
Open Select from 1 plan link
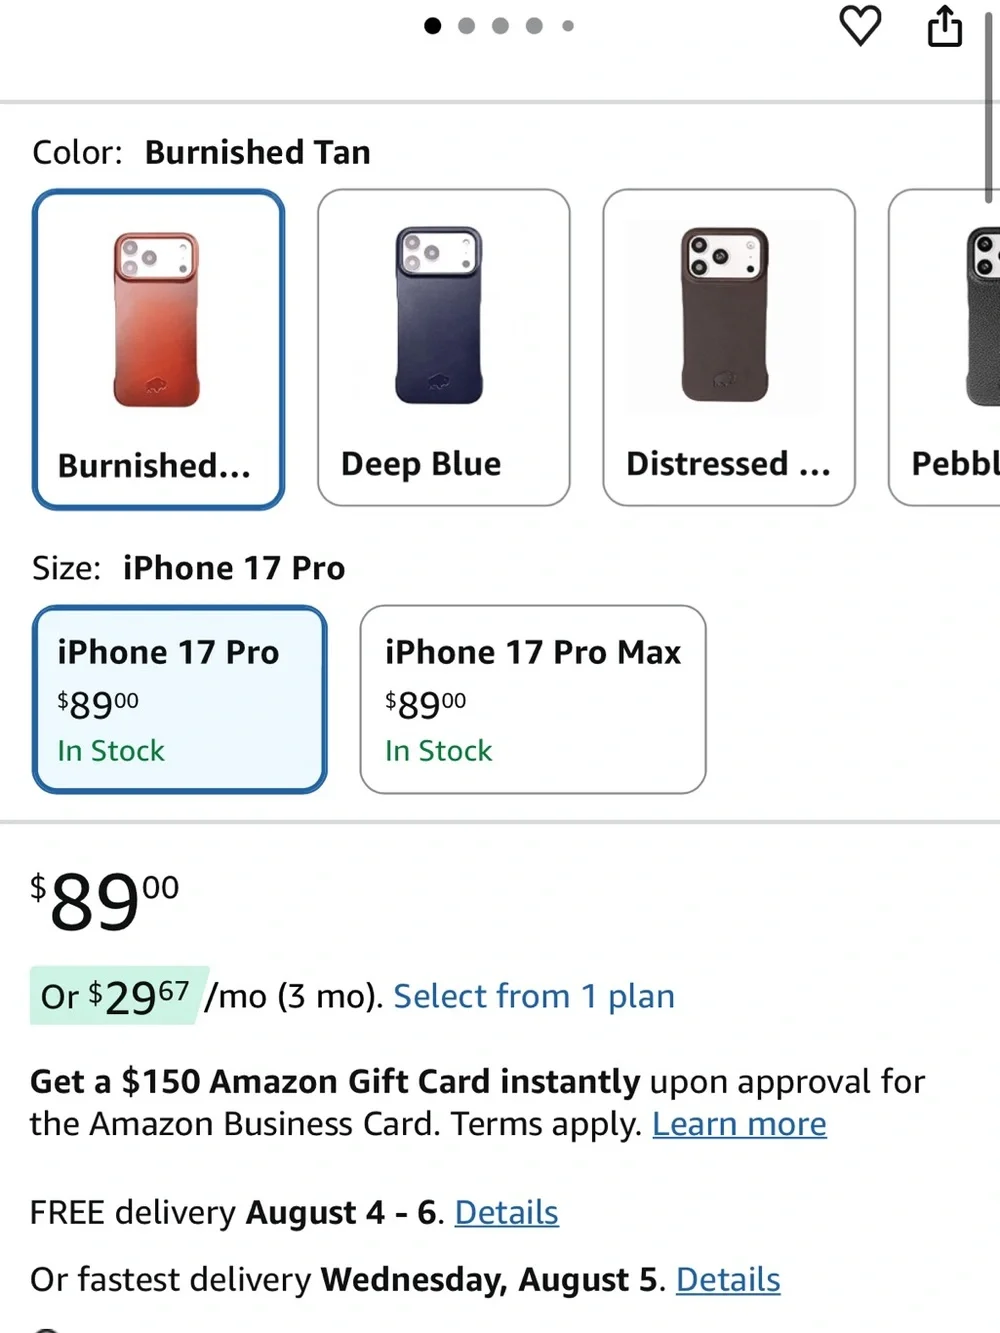pos(534,996)
